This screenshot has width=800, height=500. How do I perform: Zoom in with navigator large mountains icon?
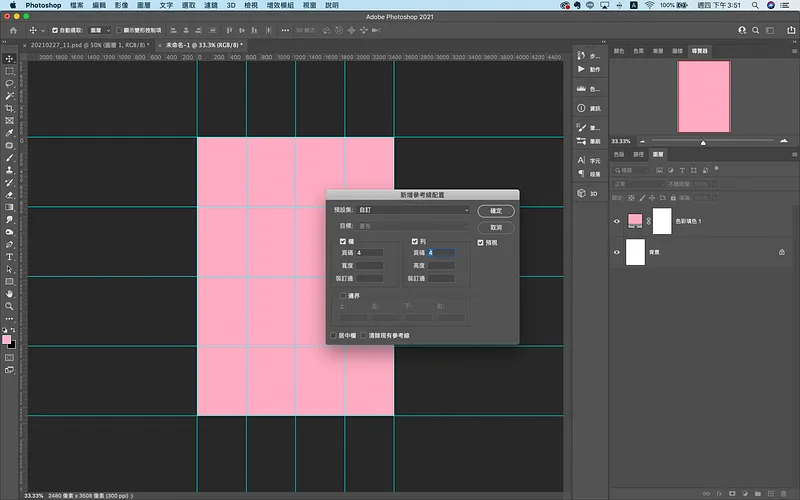tap(784, 141)
